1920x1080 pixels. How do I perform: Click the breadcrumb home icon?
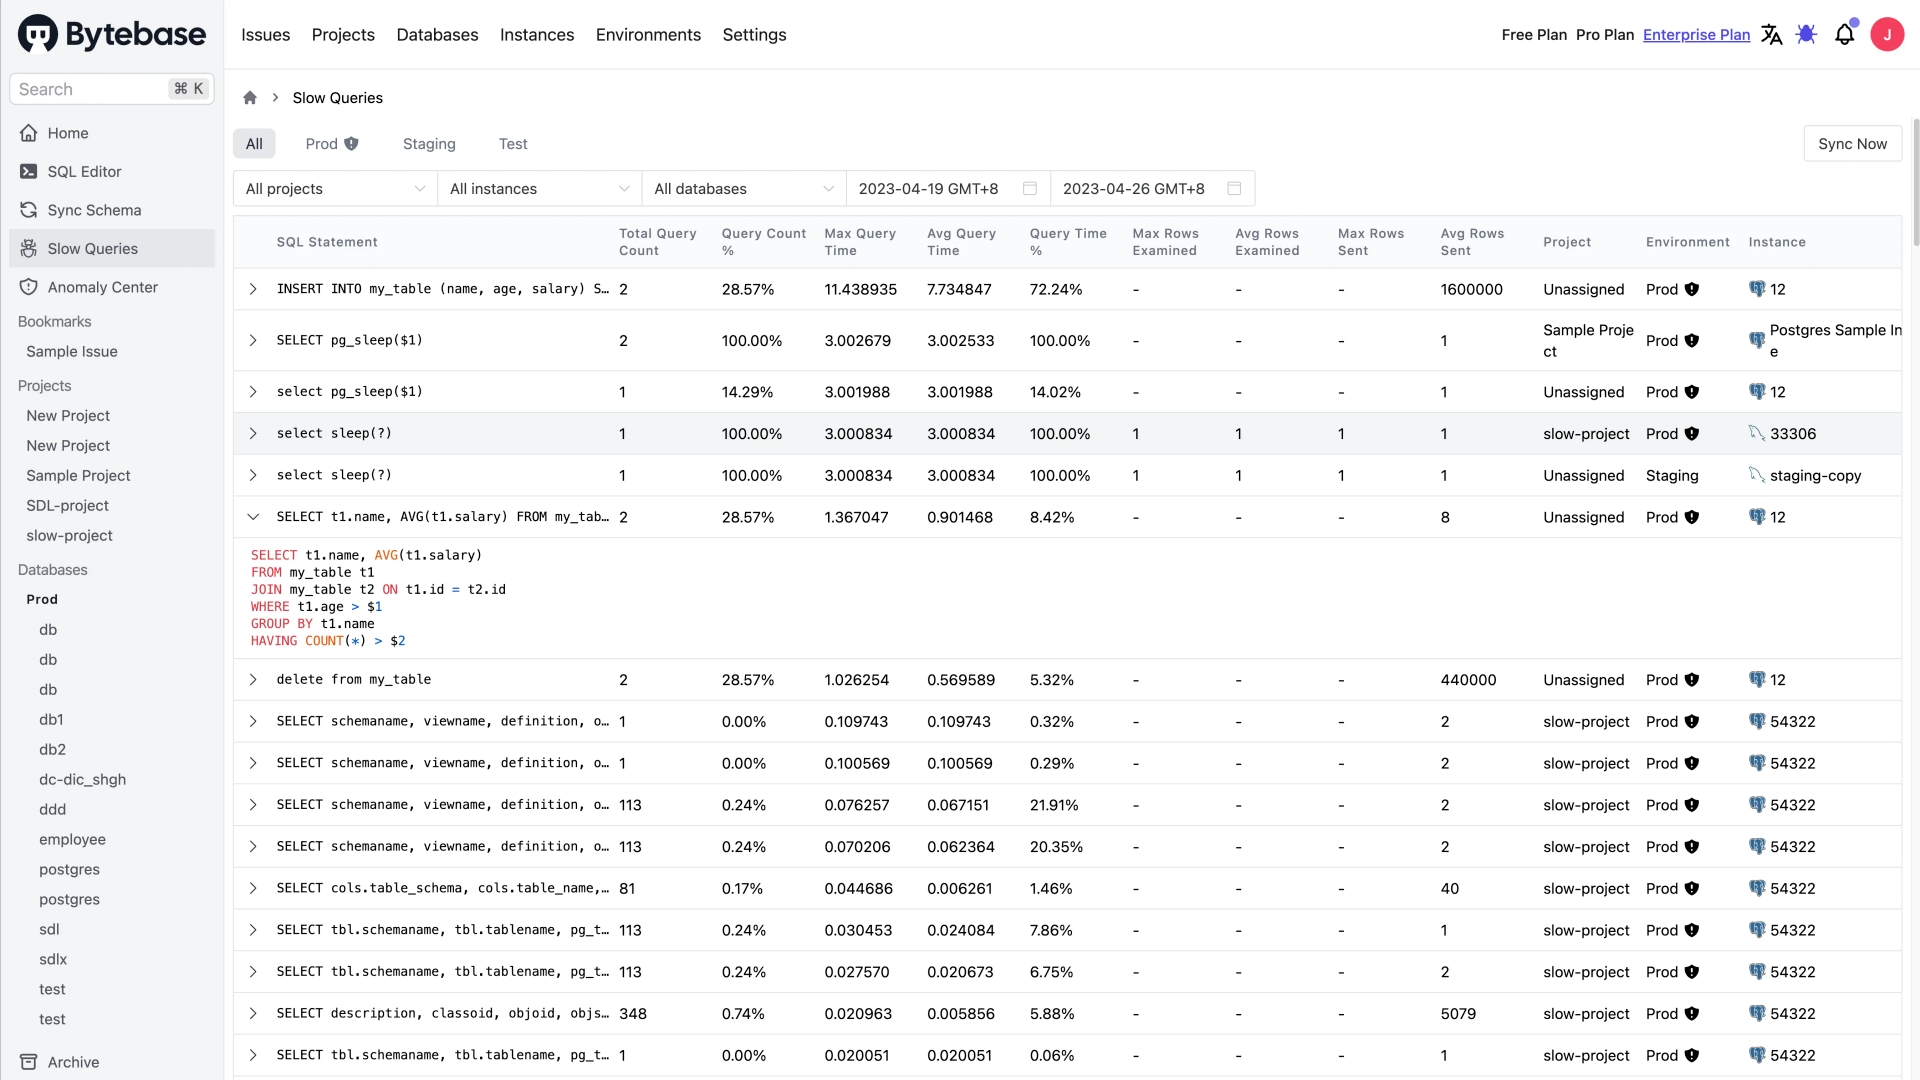(x=250, y=98)
